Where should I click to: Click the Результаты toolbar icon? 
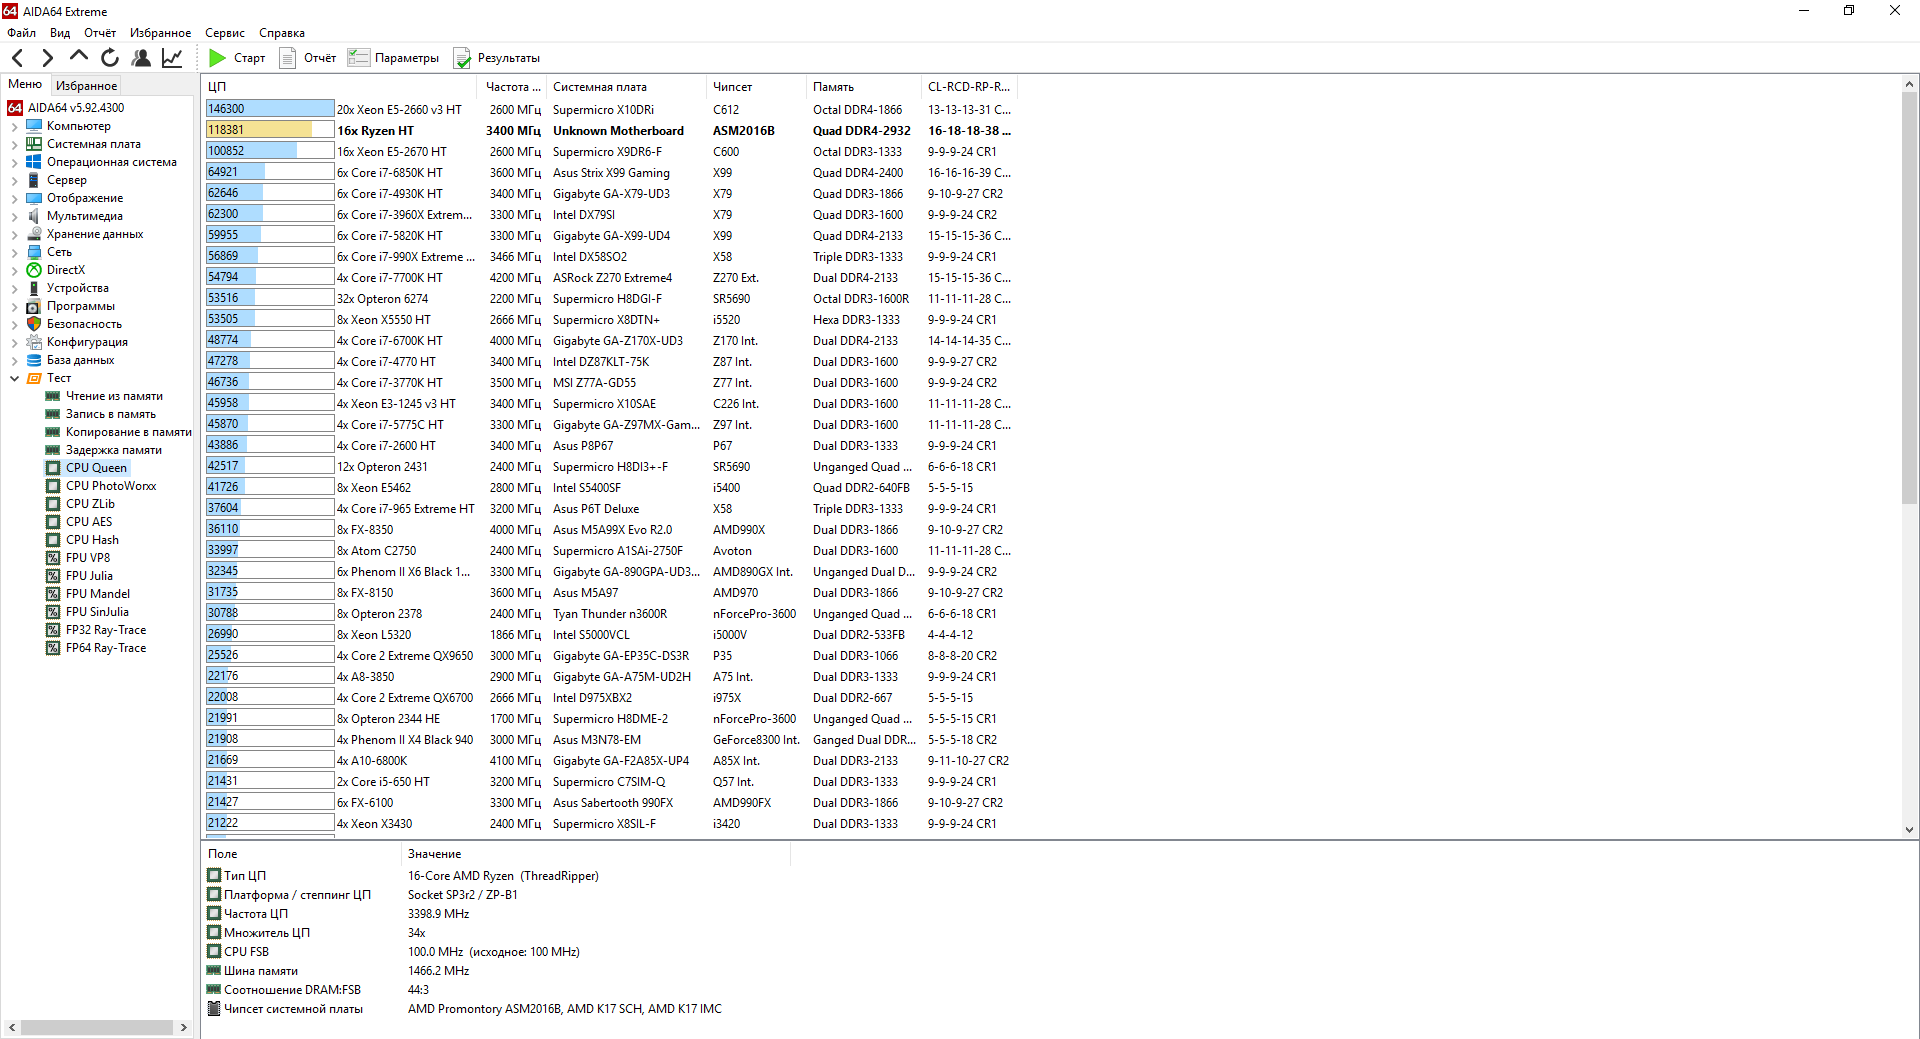pyautogui.click(x=462, y=58)
